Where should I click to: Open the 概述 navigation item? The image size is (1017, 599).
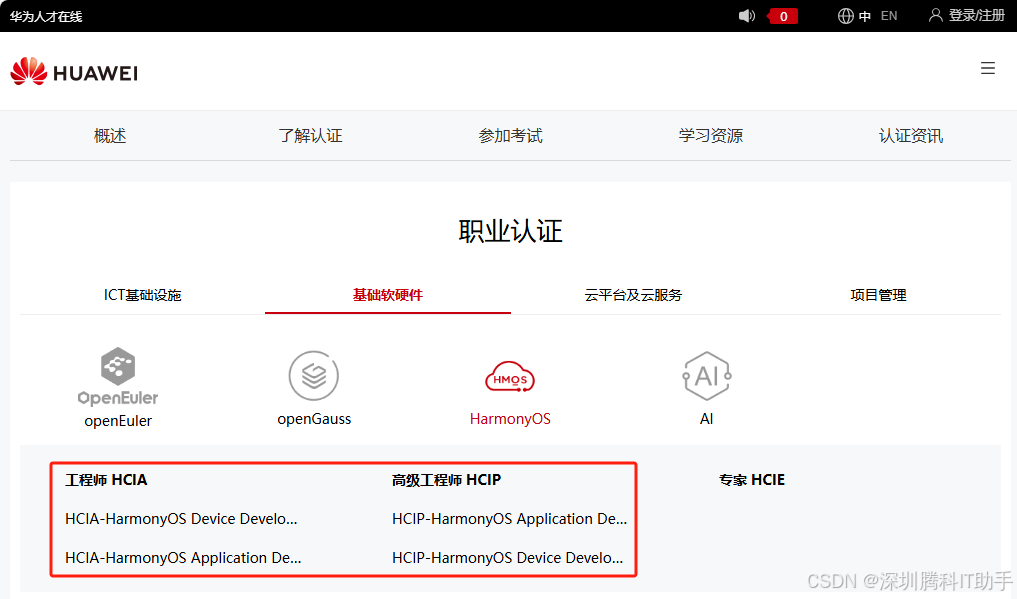pos(110,135)
